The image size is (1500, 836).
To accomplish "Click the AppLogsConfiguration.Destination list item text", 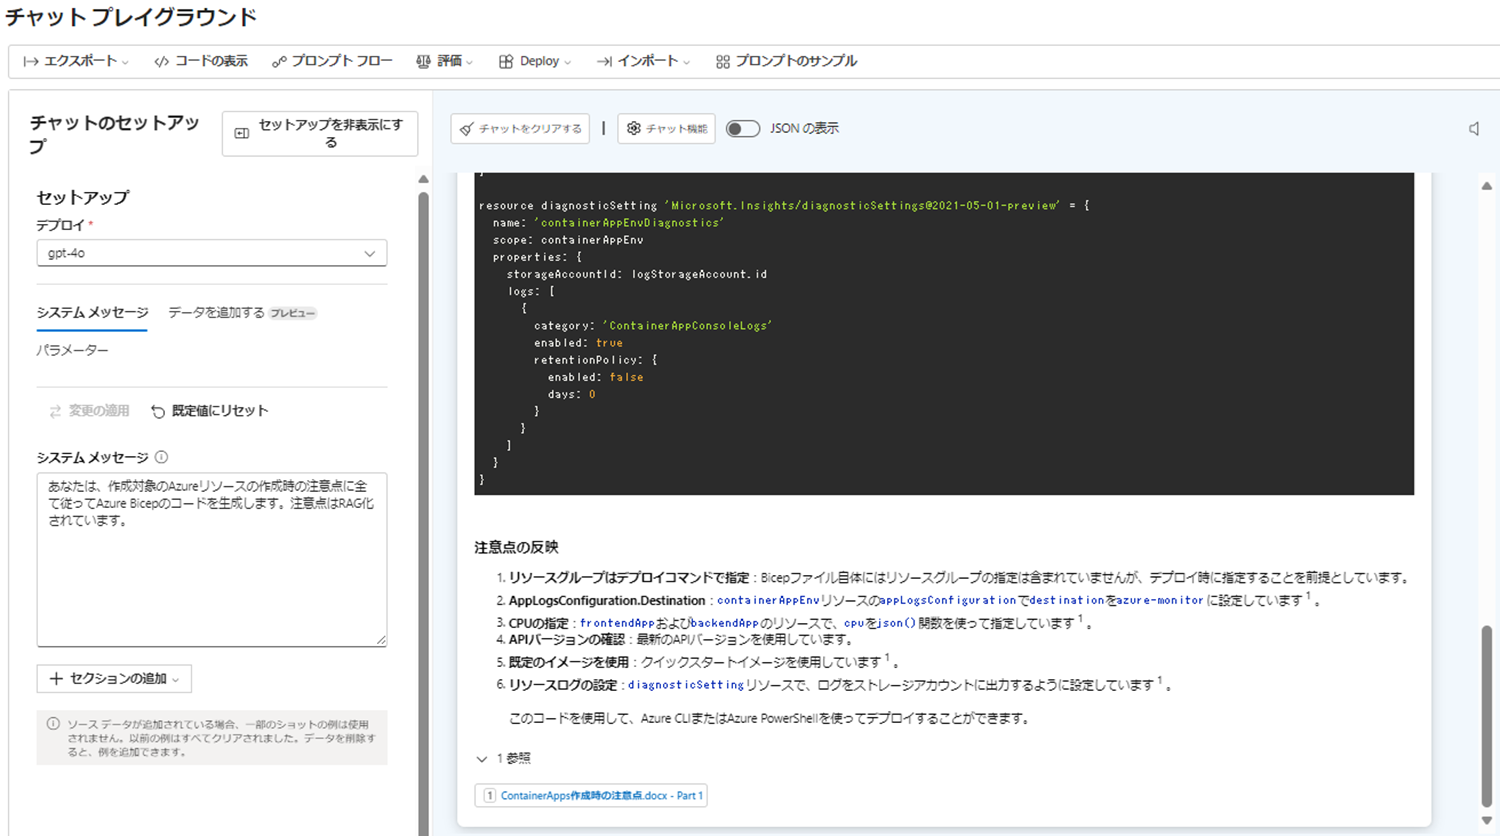I will click(607, 601).
